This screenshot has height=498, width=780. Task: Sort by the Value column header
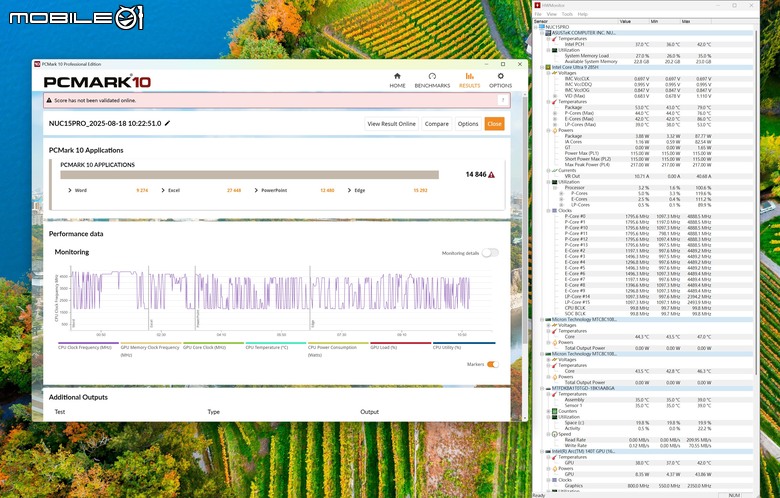[x=634, y=21]
